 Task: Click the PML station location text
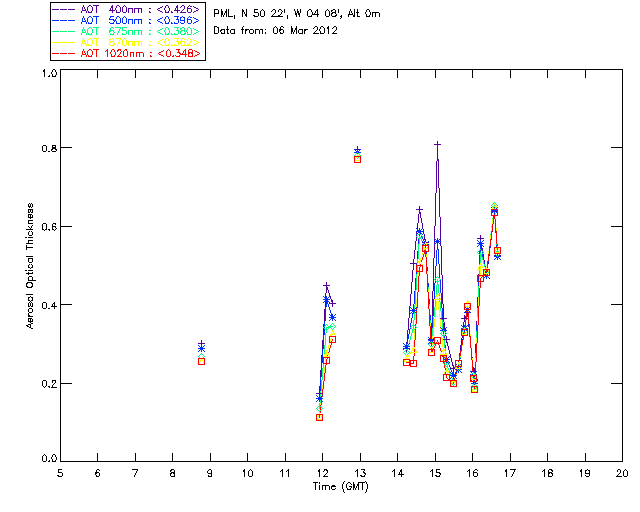(x=297, y=14)
